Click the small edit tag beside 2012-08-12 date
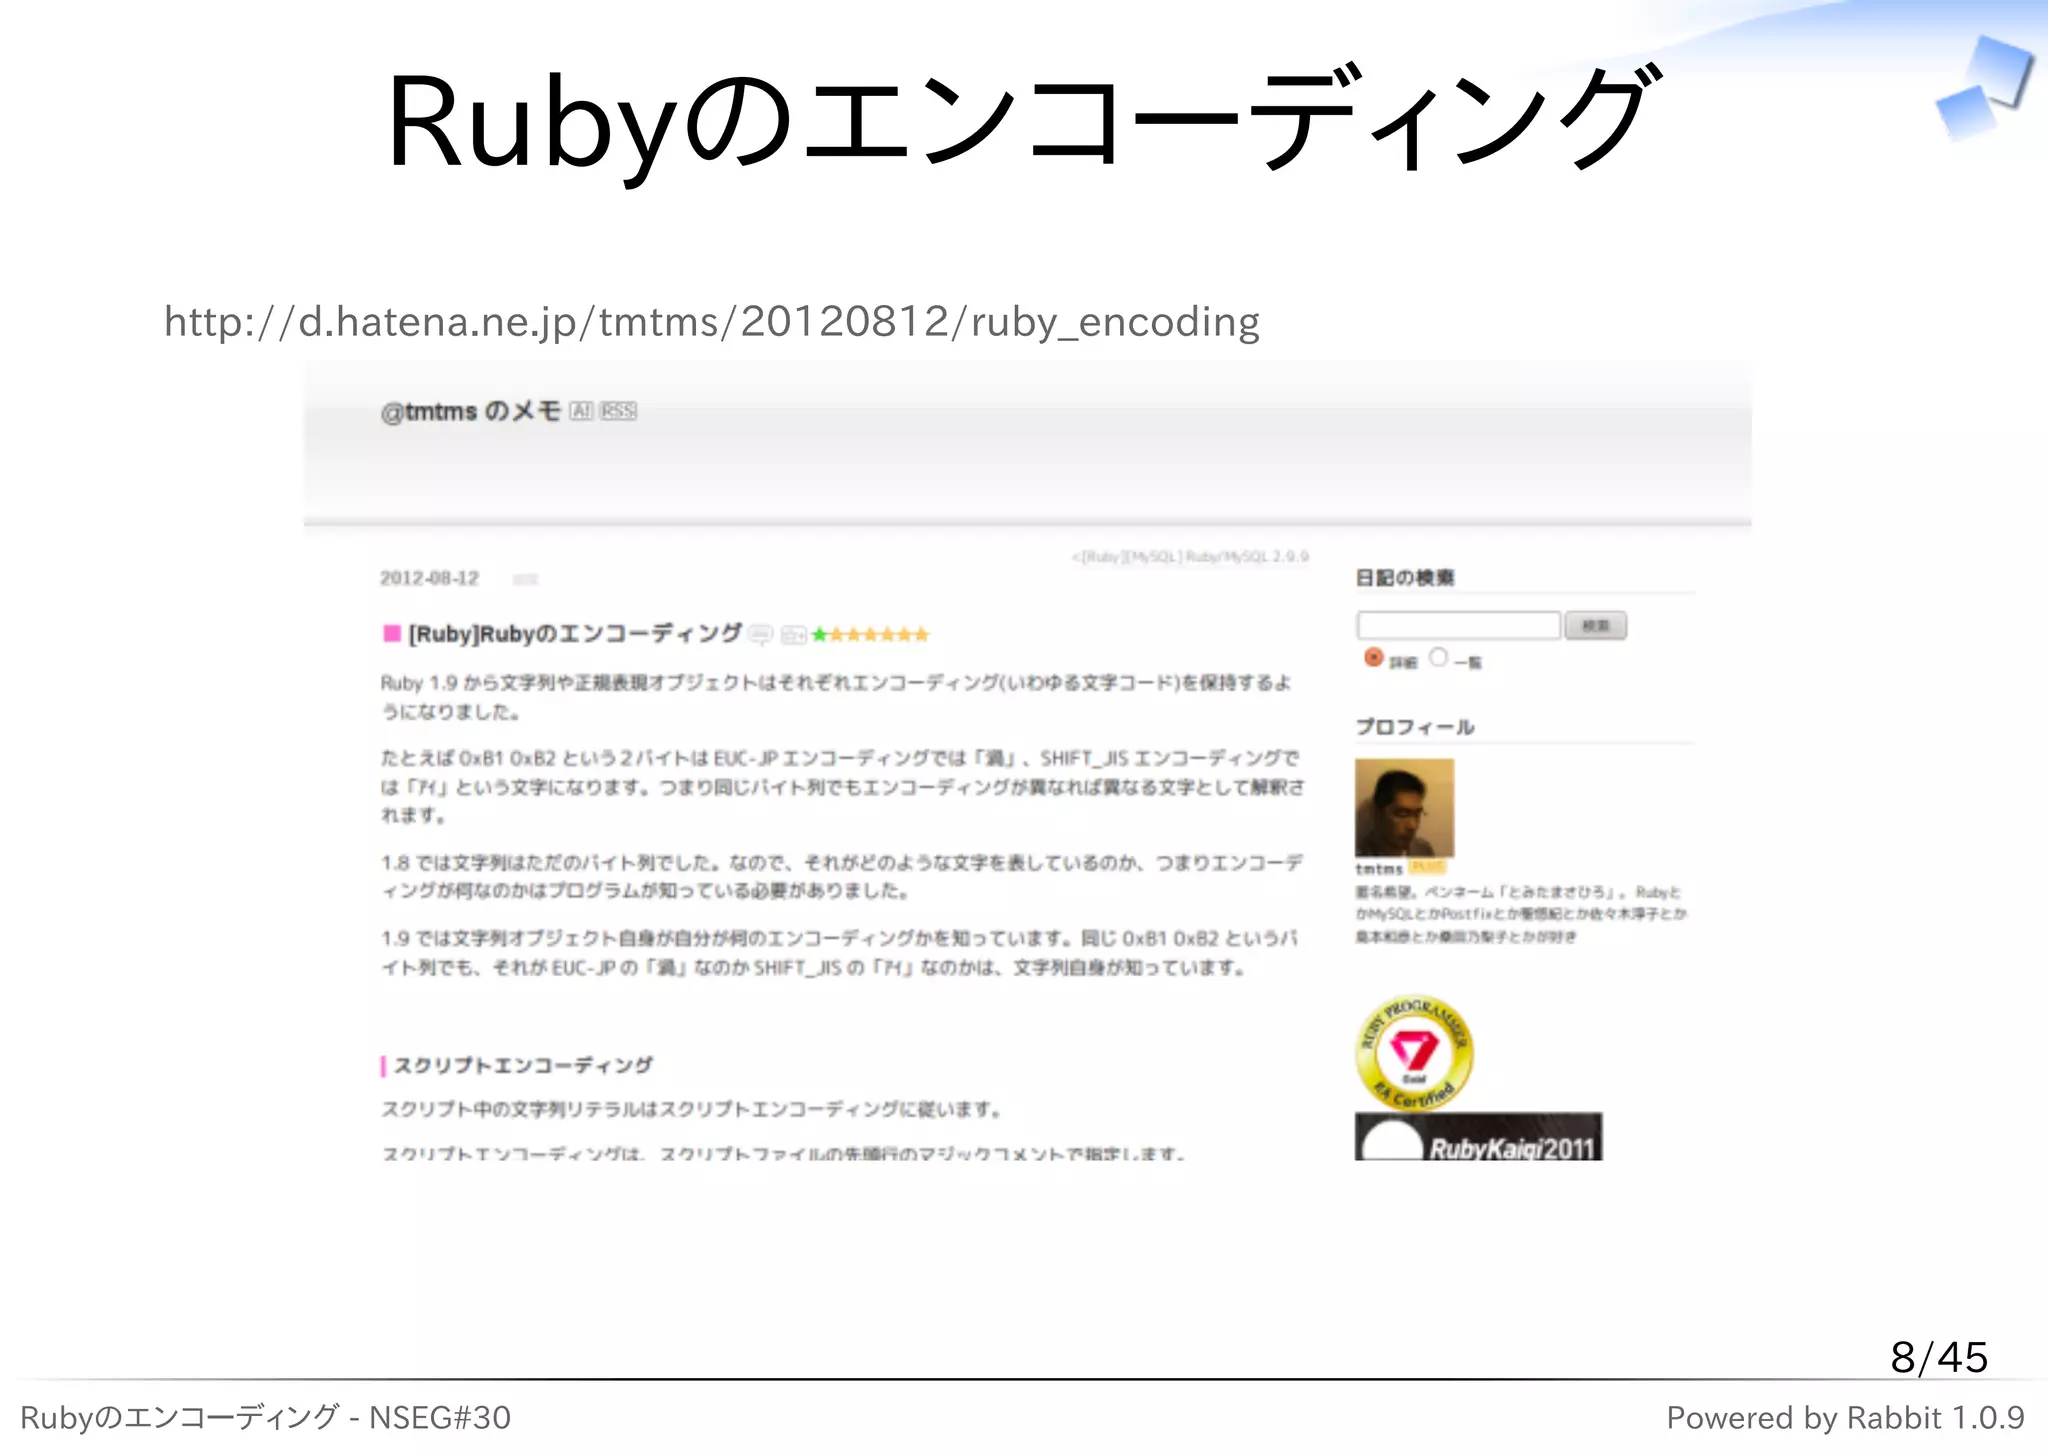Viewport: 2048px width, 1450px height. pos(526,579)
